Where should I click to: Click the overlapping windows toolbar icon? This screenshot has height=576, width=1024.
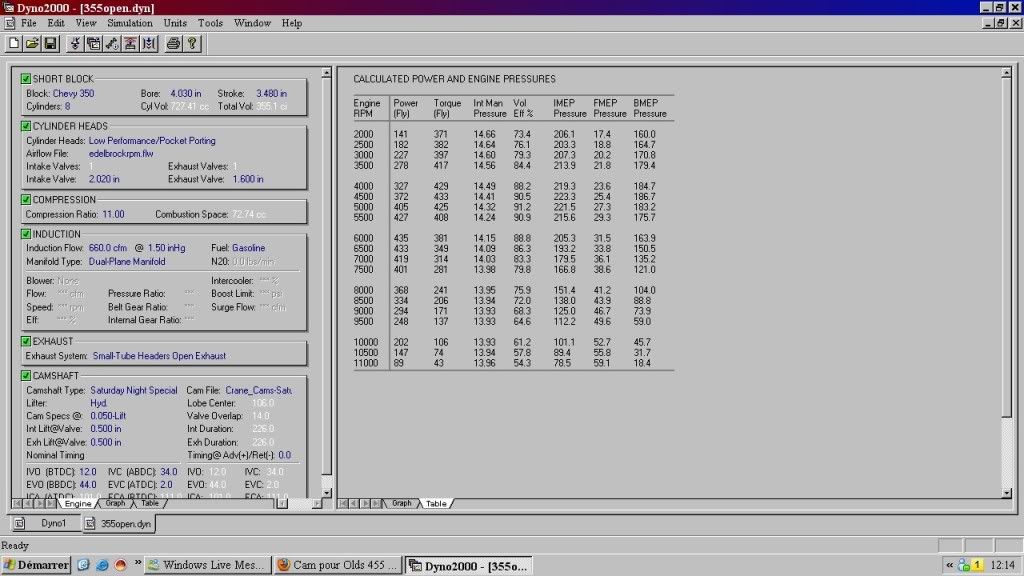[x=93, y=44]
